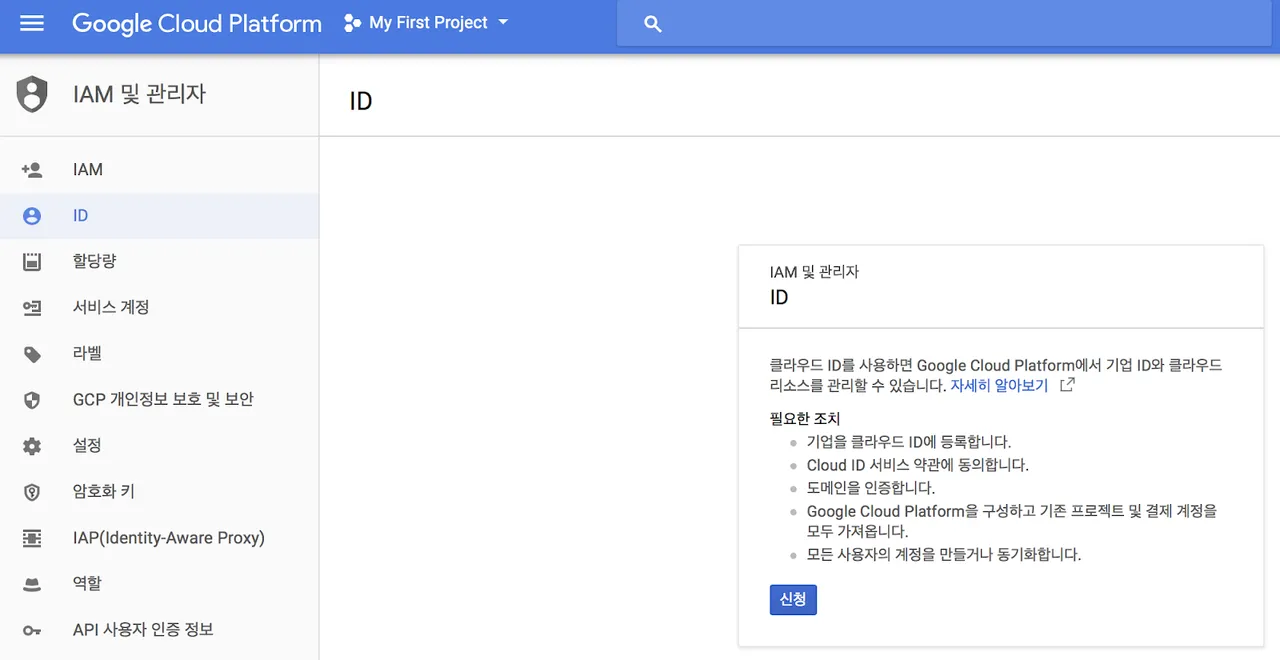Screen dimensions: 1280x660
Task: Click the quota icon next to 할당량
Action: click(32, 262)
